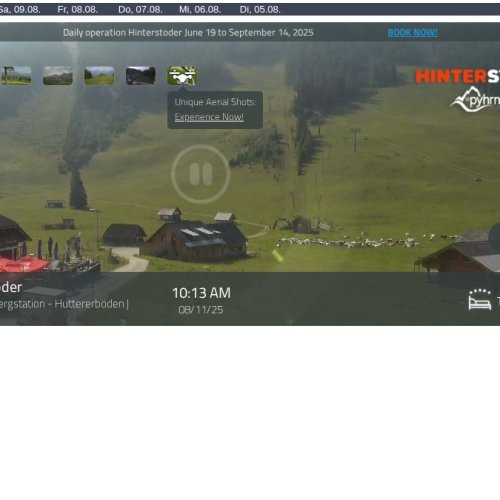Viewport: 500px width, 500px height.
Task: Select the Di, 05.08. date tab
Action: (x=260, y=9)
